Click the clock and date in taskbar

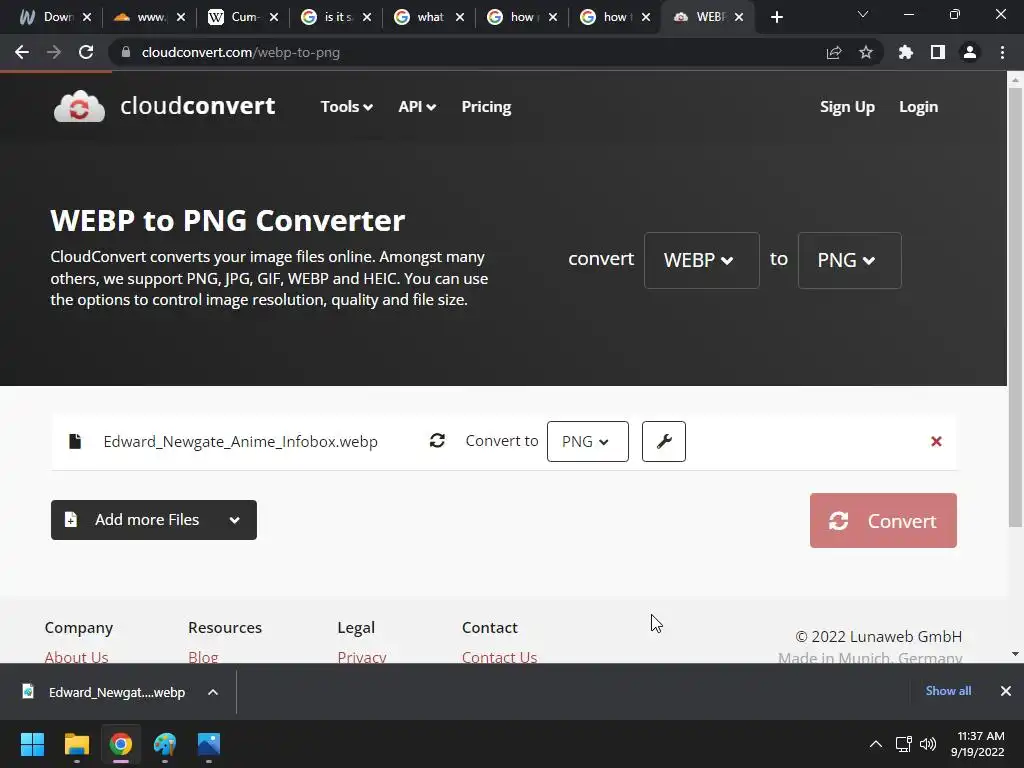978,744
